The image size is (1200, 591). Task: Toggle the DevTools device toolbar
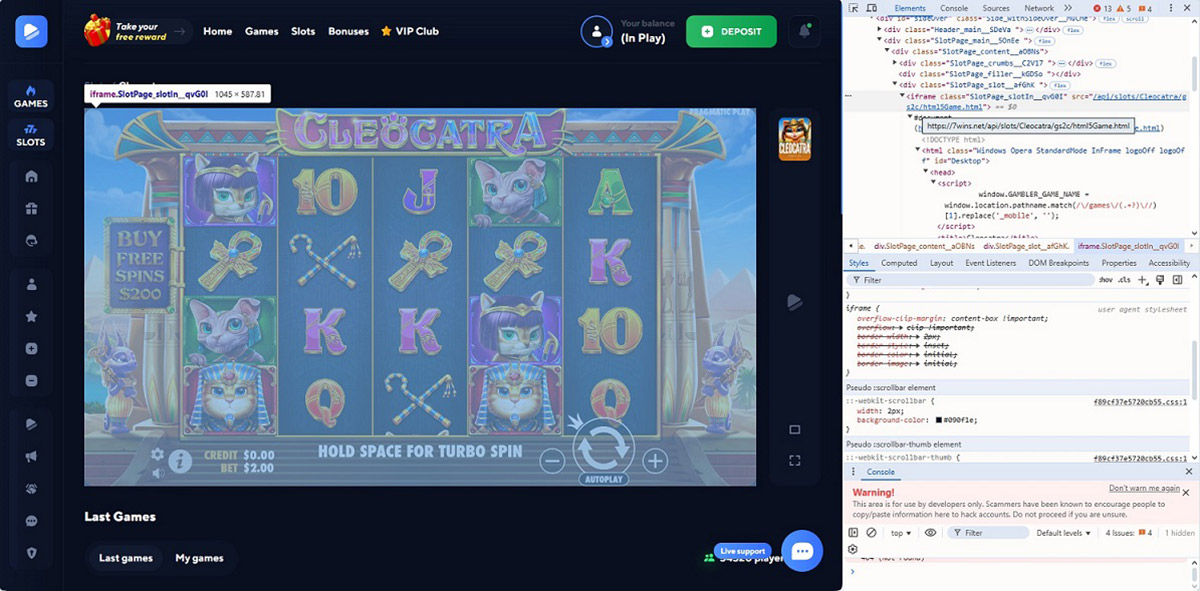click(871, 8)
